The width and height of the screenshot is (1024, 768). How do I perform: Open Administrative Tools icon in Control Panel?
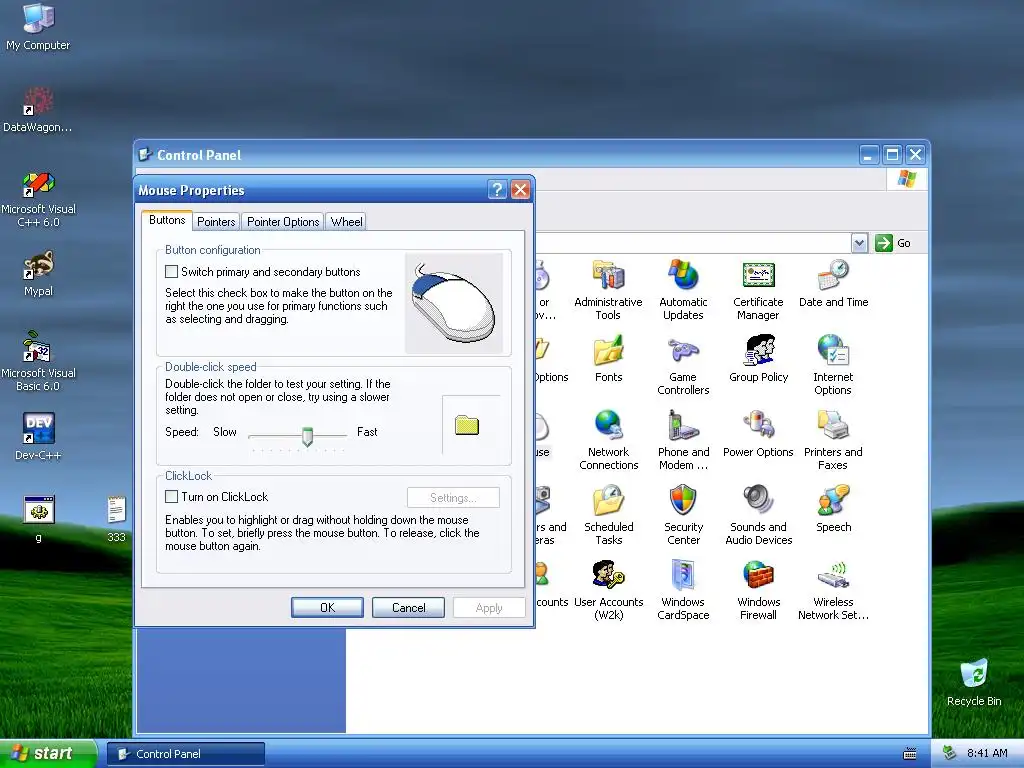click(x=608, y=289)
